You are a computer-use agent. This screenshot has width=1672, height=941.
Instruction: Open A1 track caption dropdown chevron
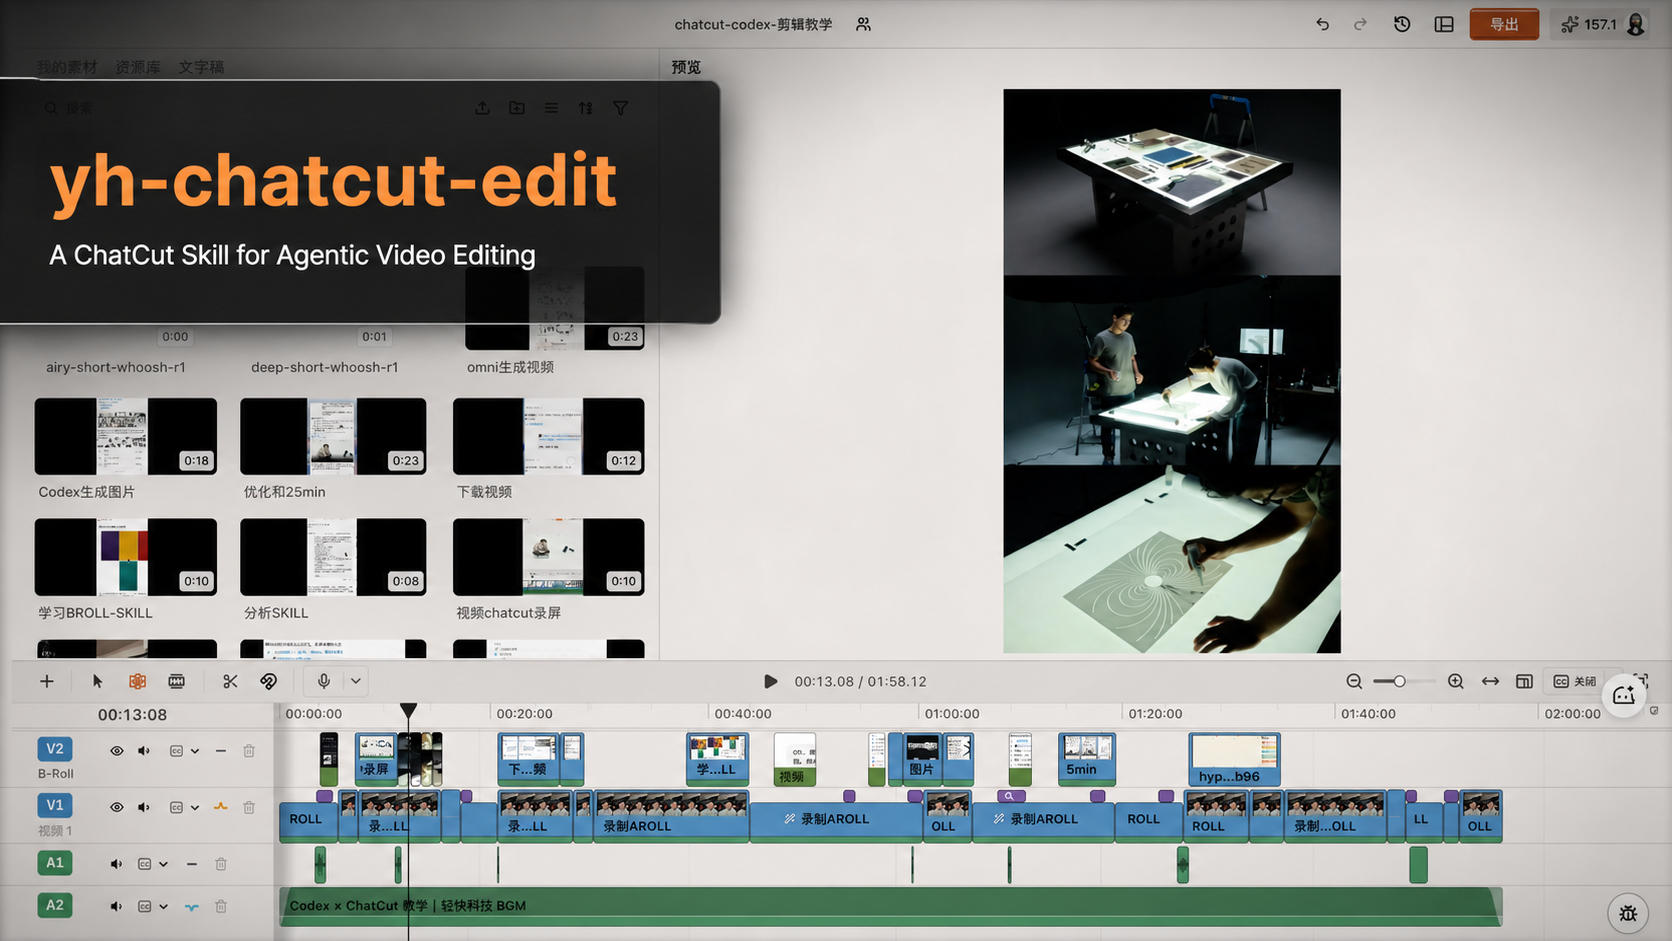(163, 864)
